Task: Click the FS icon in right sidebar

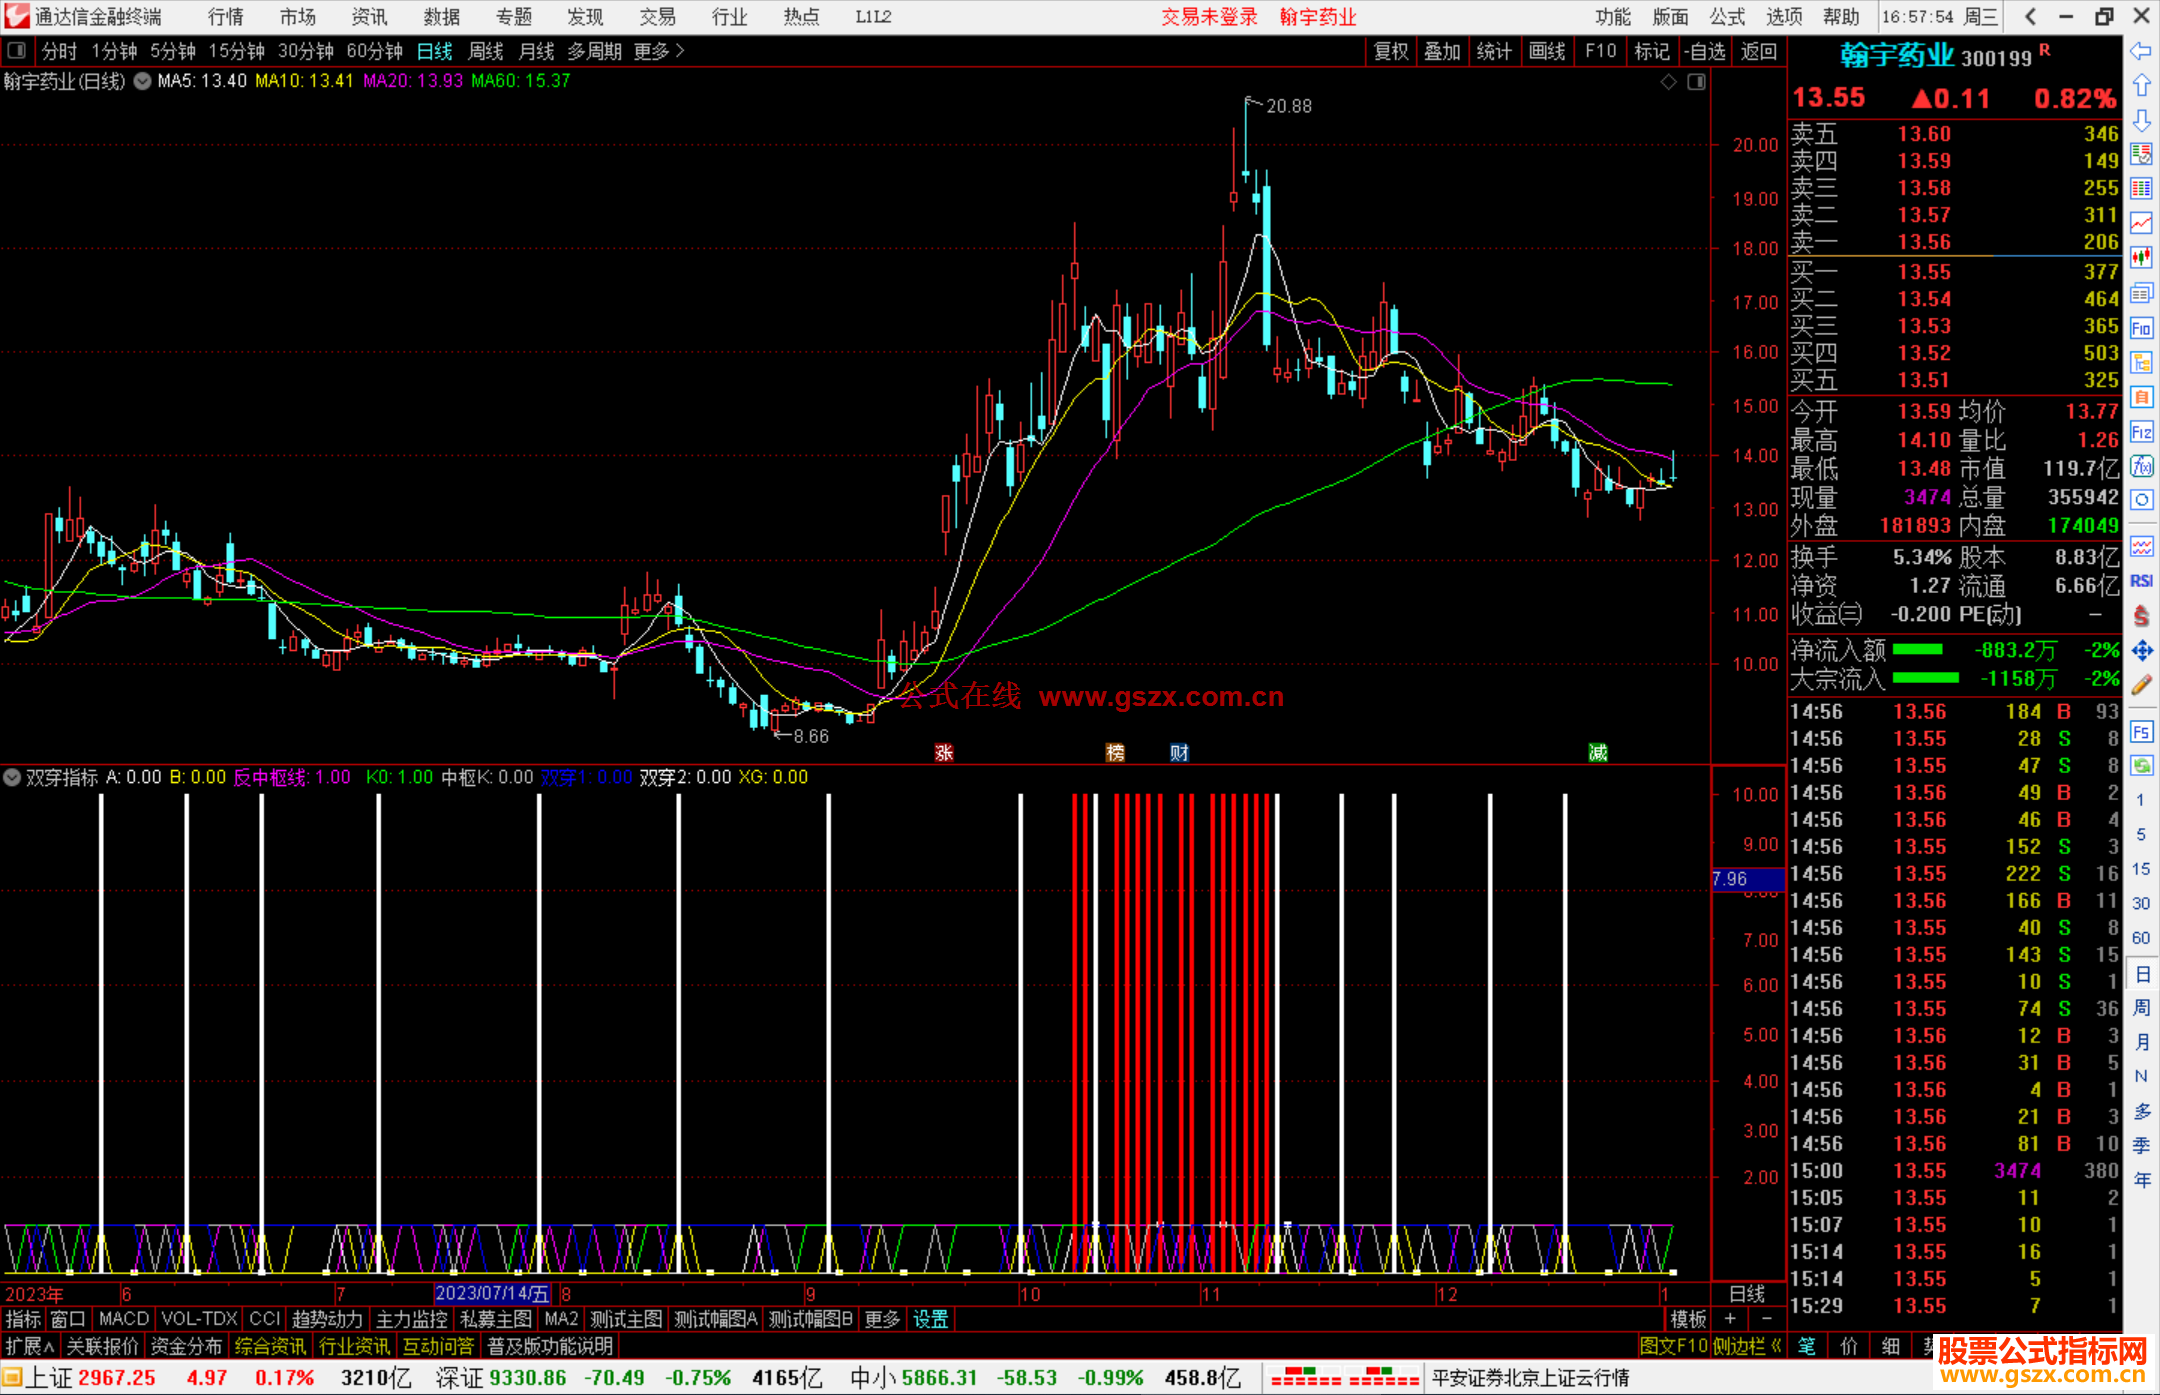Action: click(x=2141, y=732)
